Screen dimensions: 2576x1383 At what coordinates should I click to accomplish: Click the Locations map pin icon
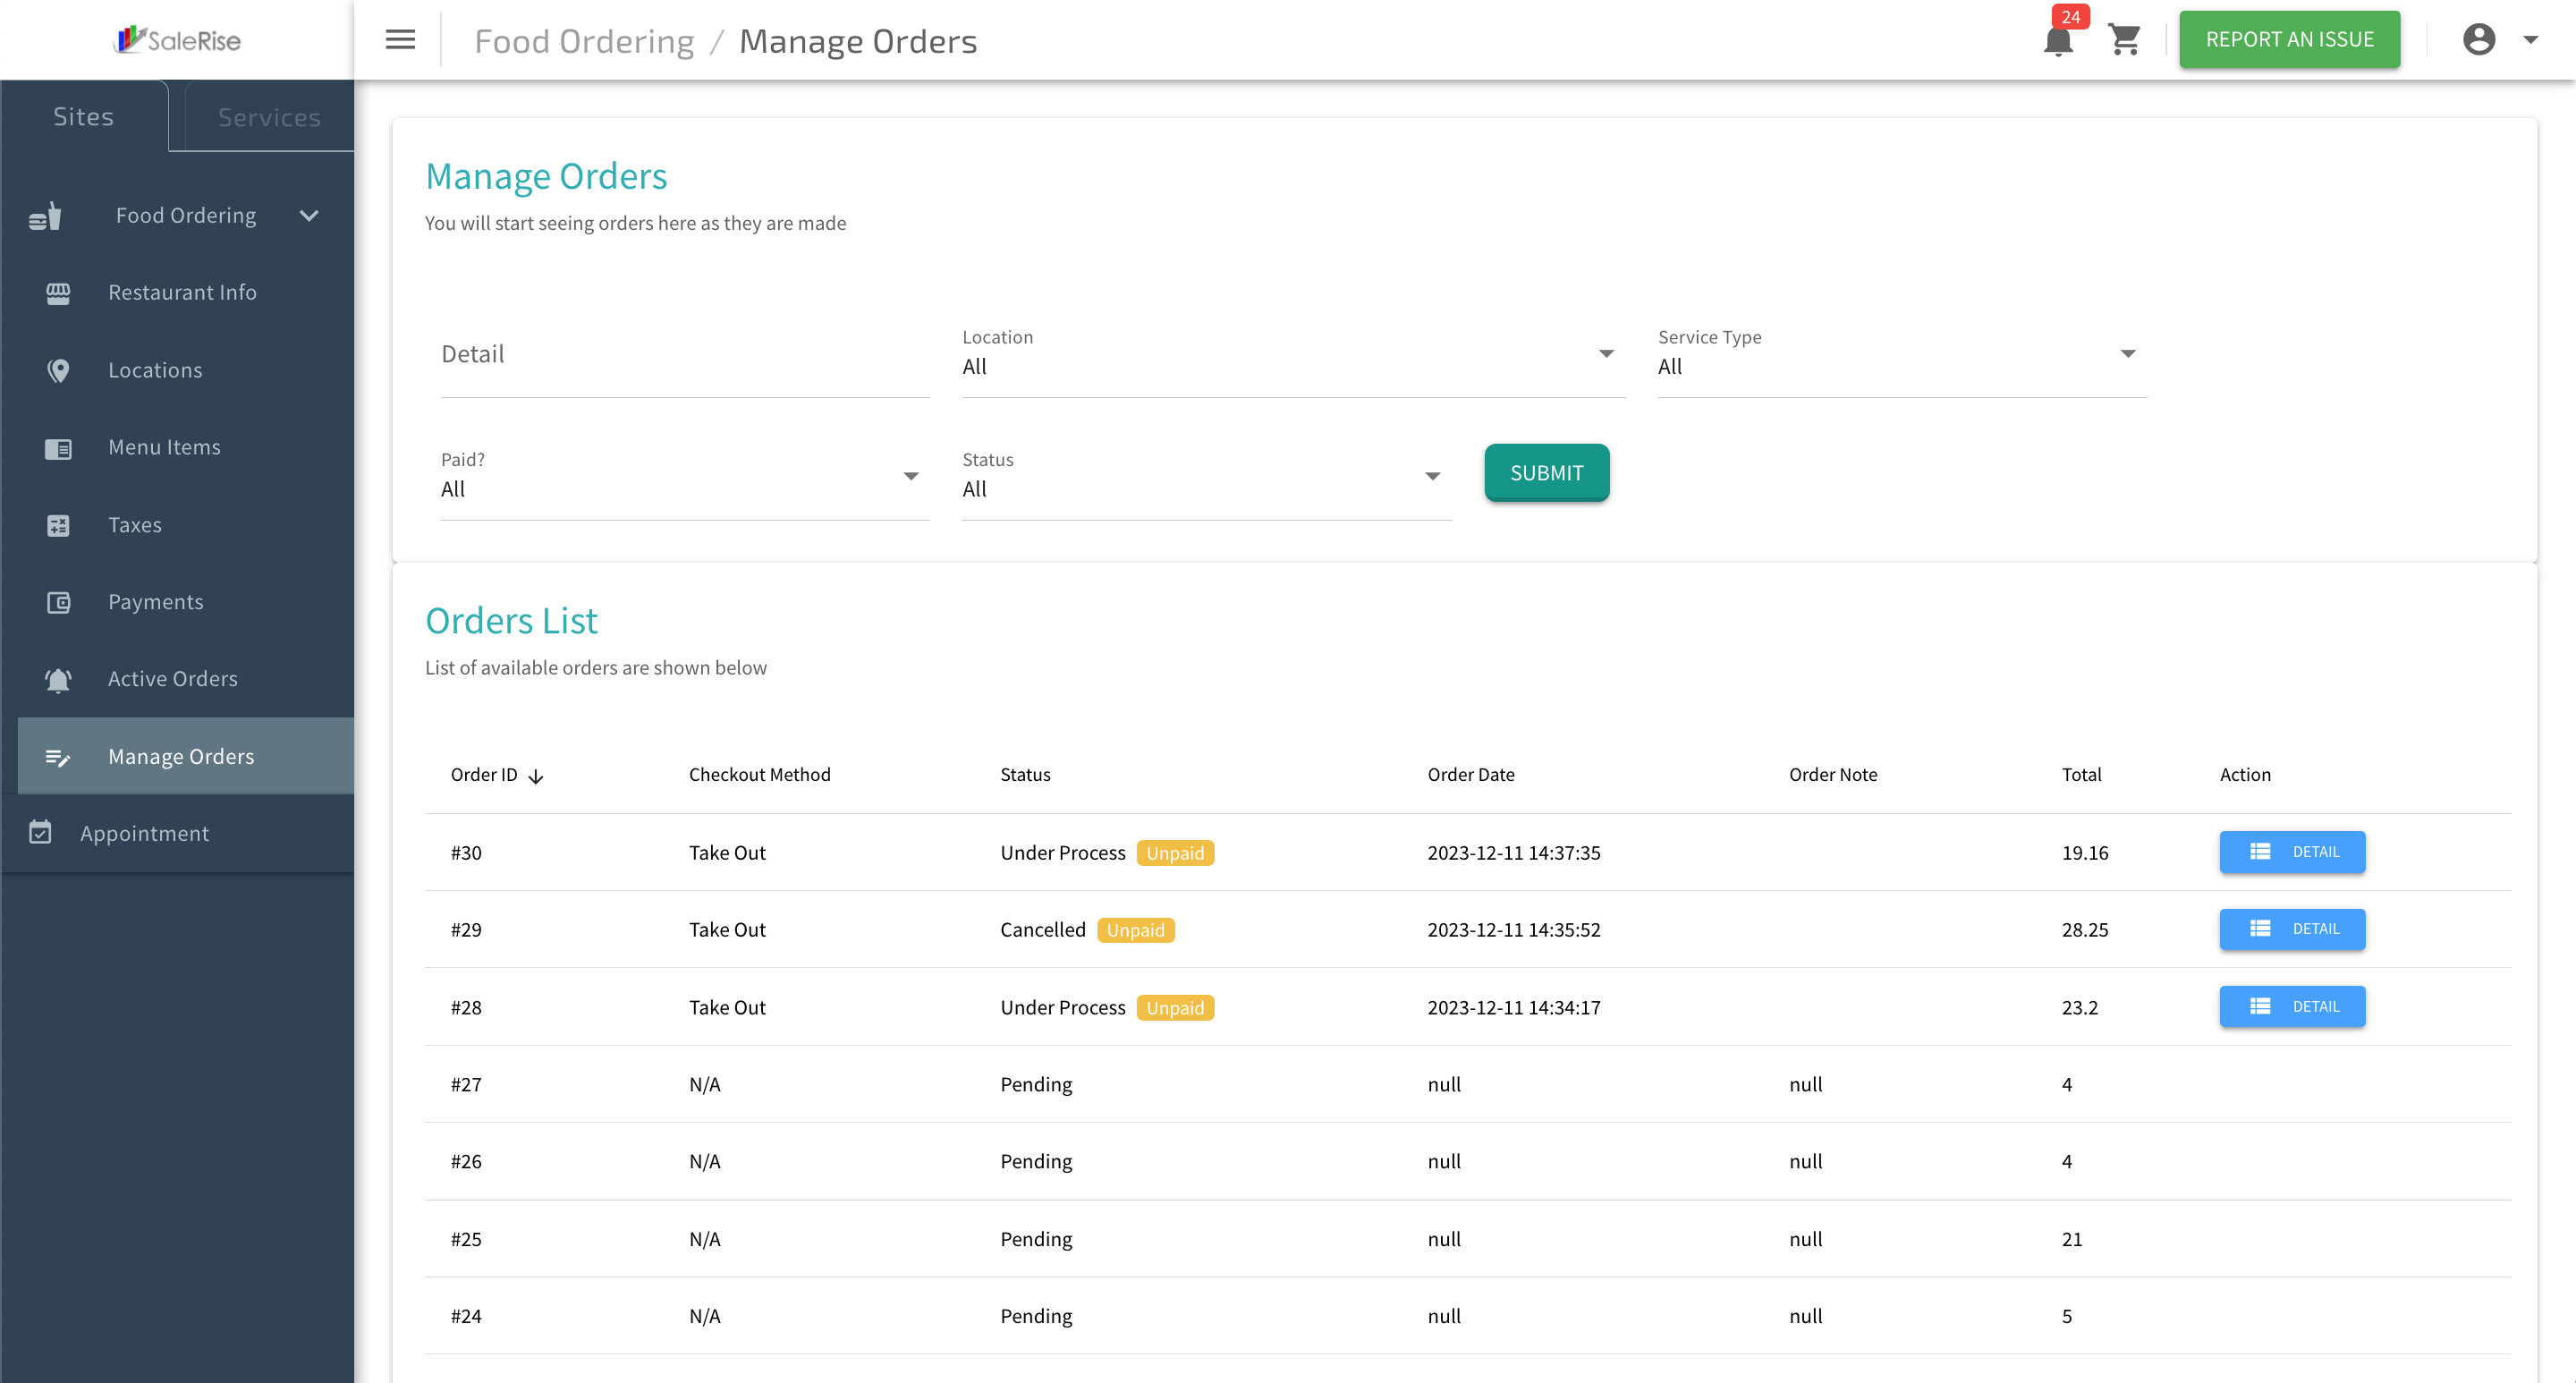(58, 371)
